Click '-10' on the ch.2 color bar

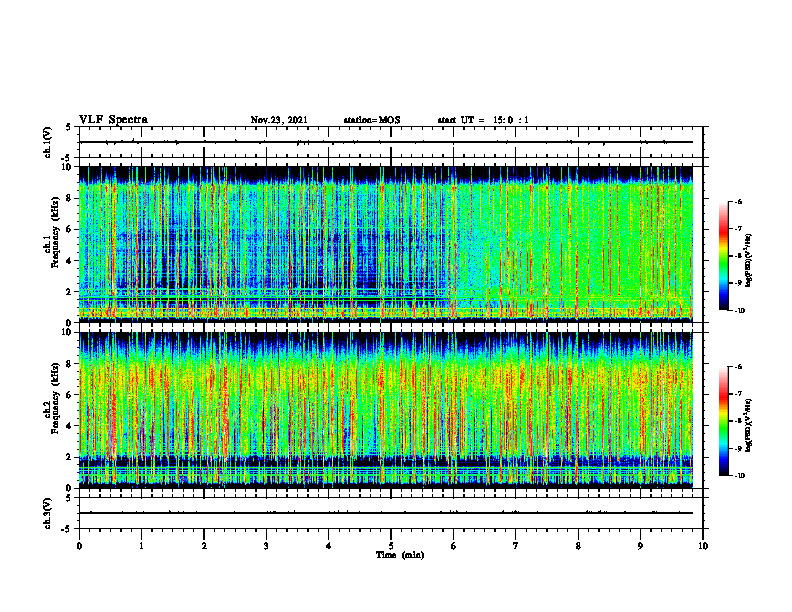(x=740, y=476)
